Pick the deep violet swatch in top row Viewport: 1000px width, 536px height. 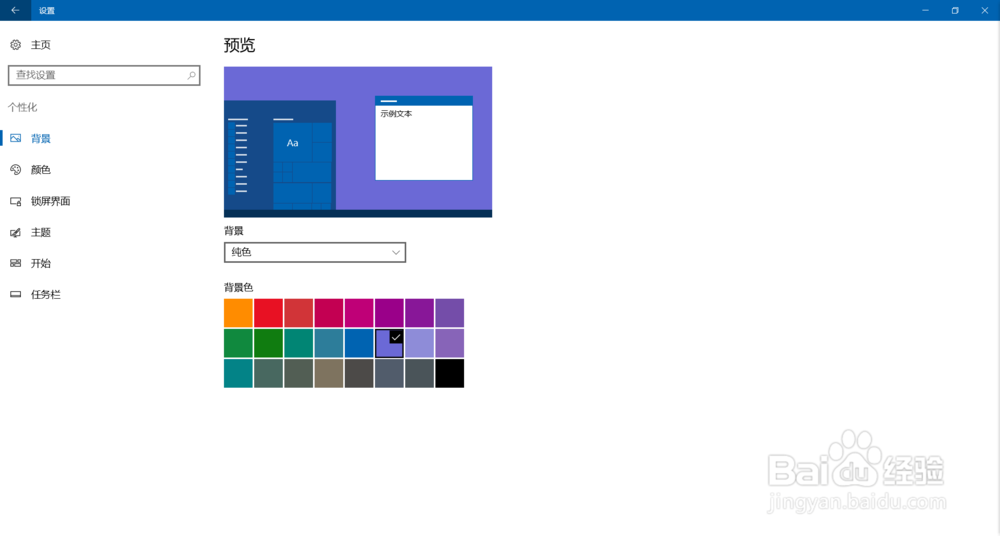click(x=420, y=313)
